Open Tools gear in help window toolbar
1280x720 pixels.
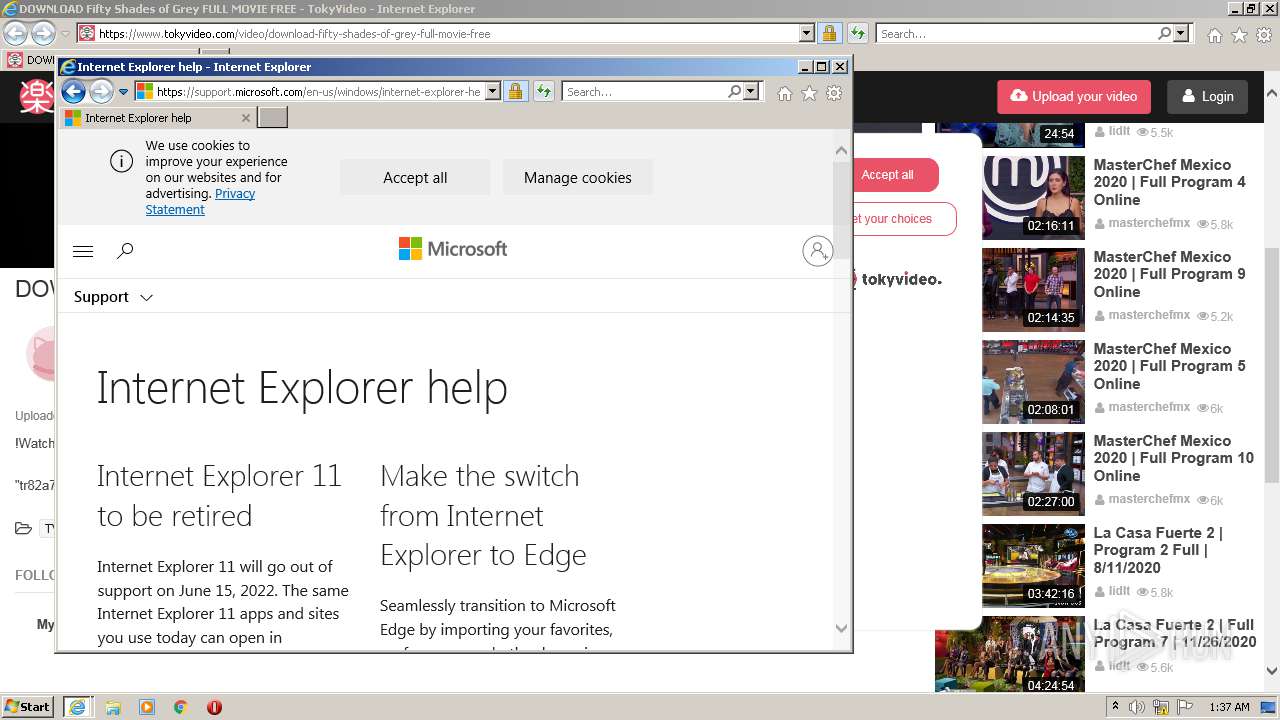point(834,93)
